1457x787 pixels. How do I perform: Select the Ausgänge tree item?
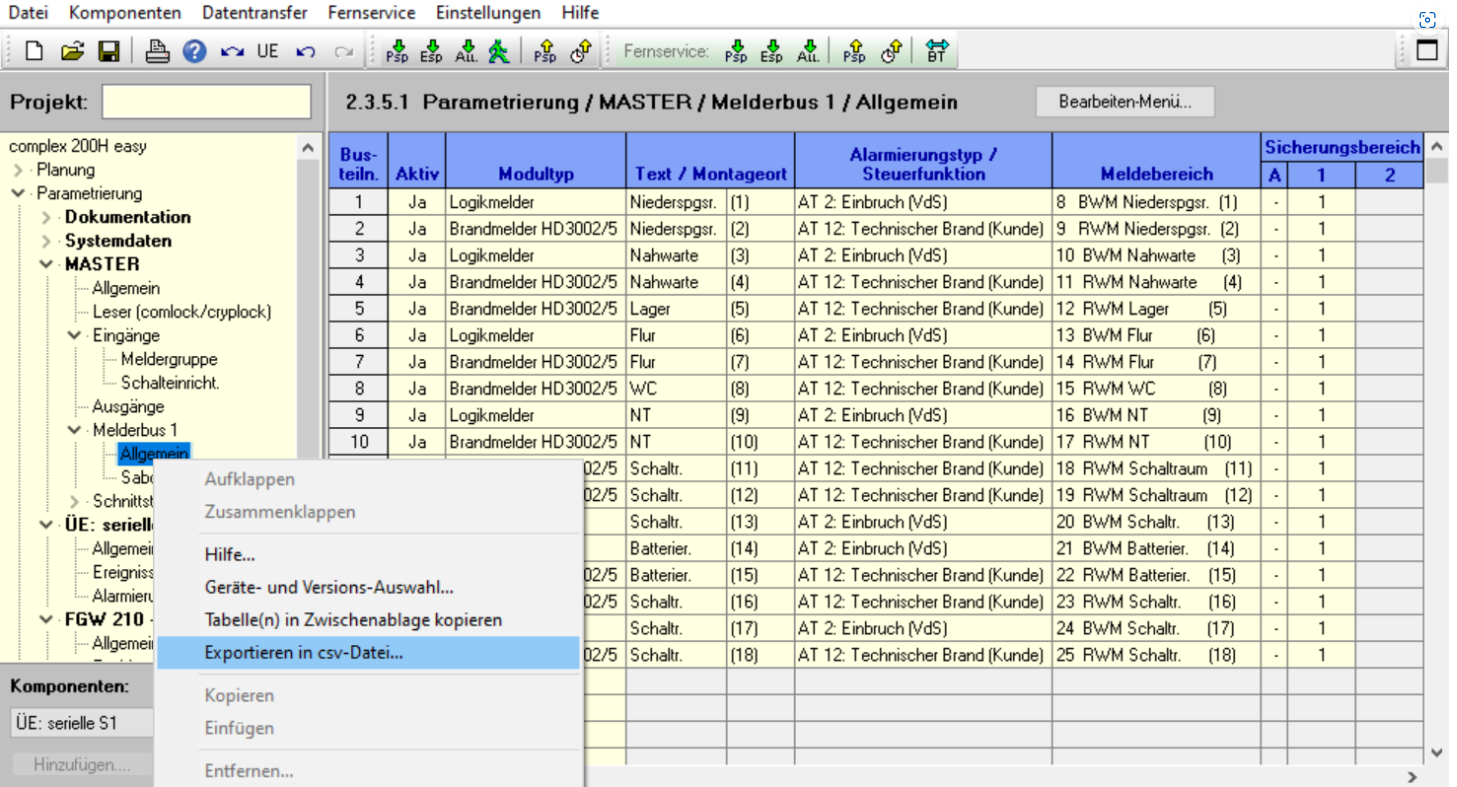tap(128, 407)
